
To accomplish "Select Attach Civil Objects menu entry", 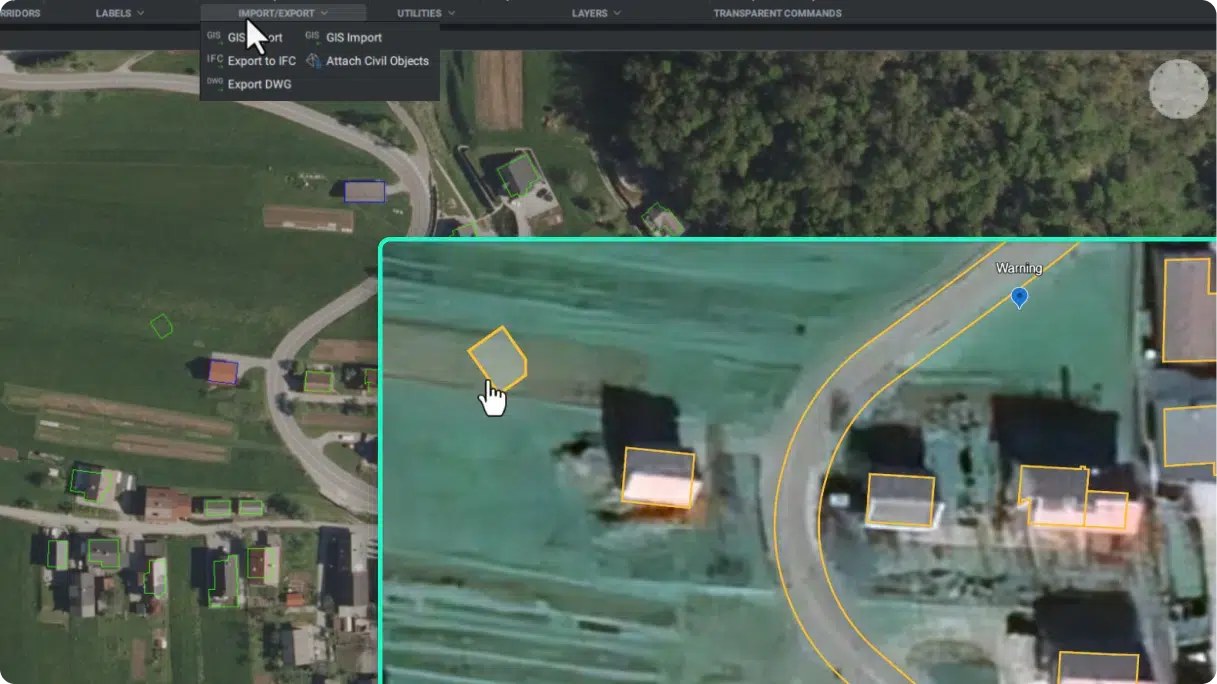I will [x=377, y=61].
